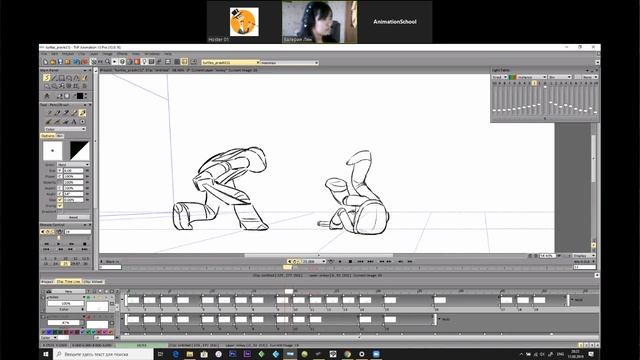Uncheck the first yellow checked box in tool panel
The image size is (640, 360).
[x=60, y=200]
